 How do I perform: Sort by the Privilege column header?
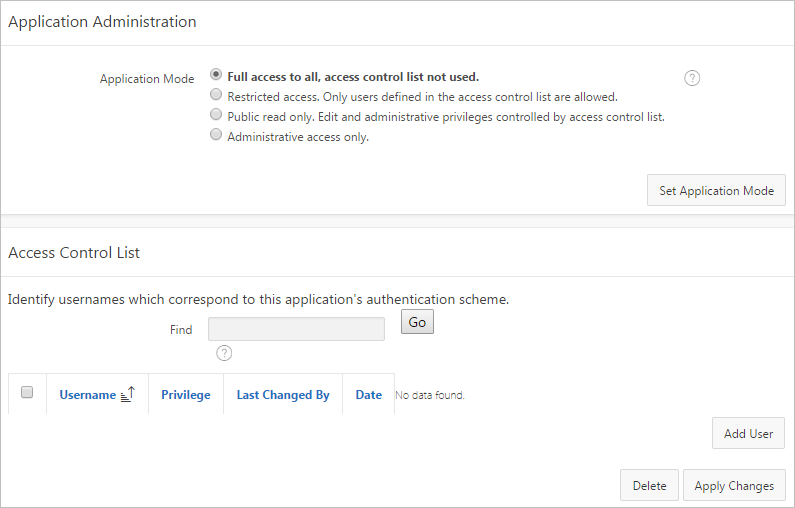pos(186,395)
